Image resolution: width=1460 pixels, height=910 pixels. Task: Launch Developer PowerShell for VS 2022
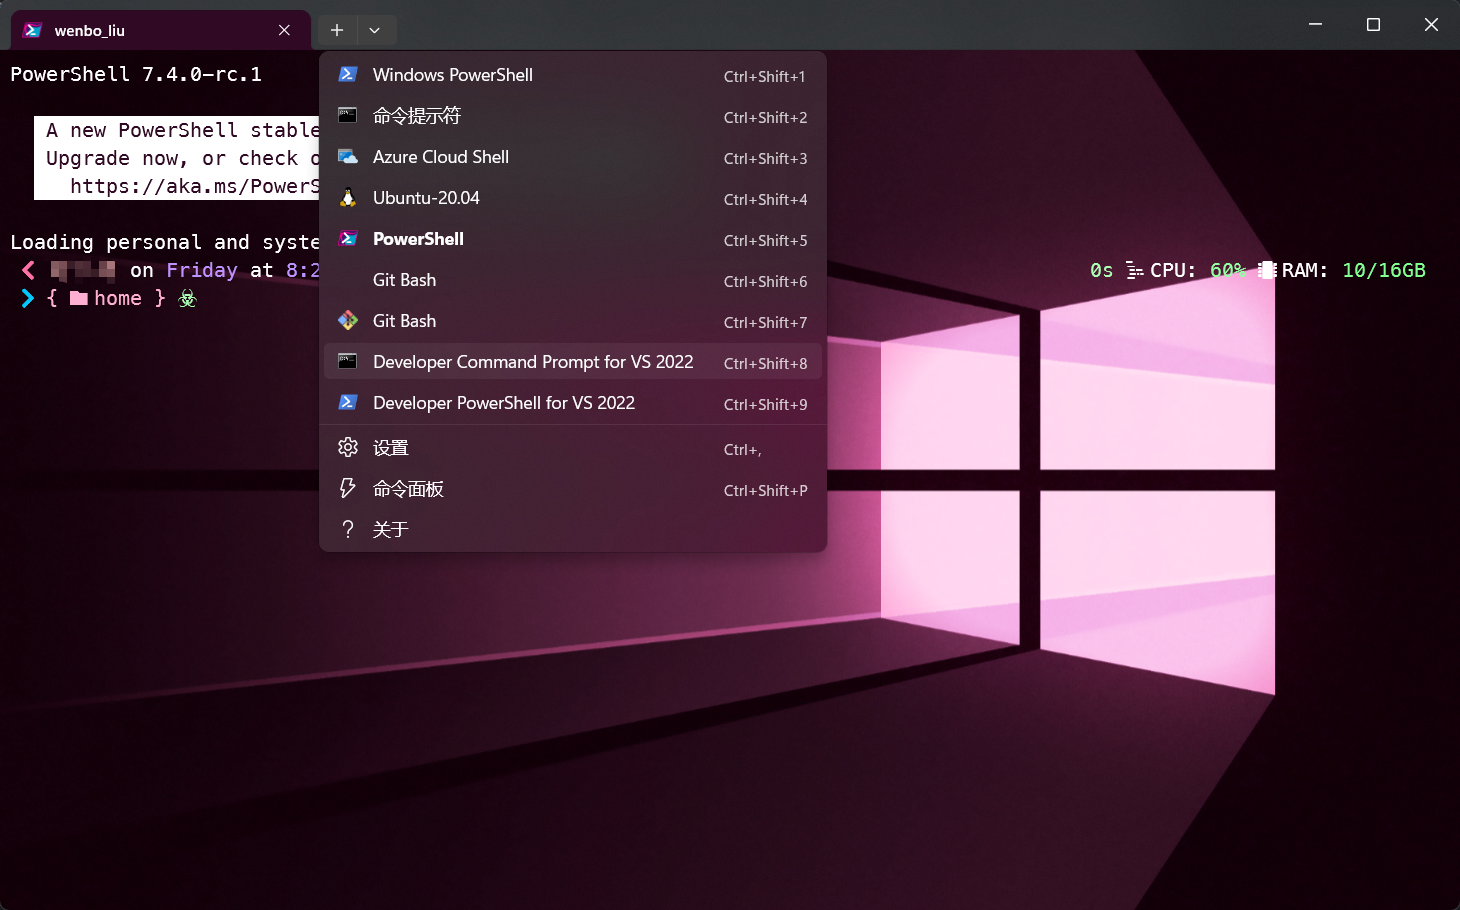(x=573, y=403)
